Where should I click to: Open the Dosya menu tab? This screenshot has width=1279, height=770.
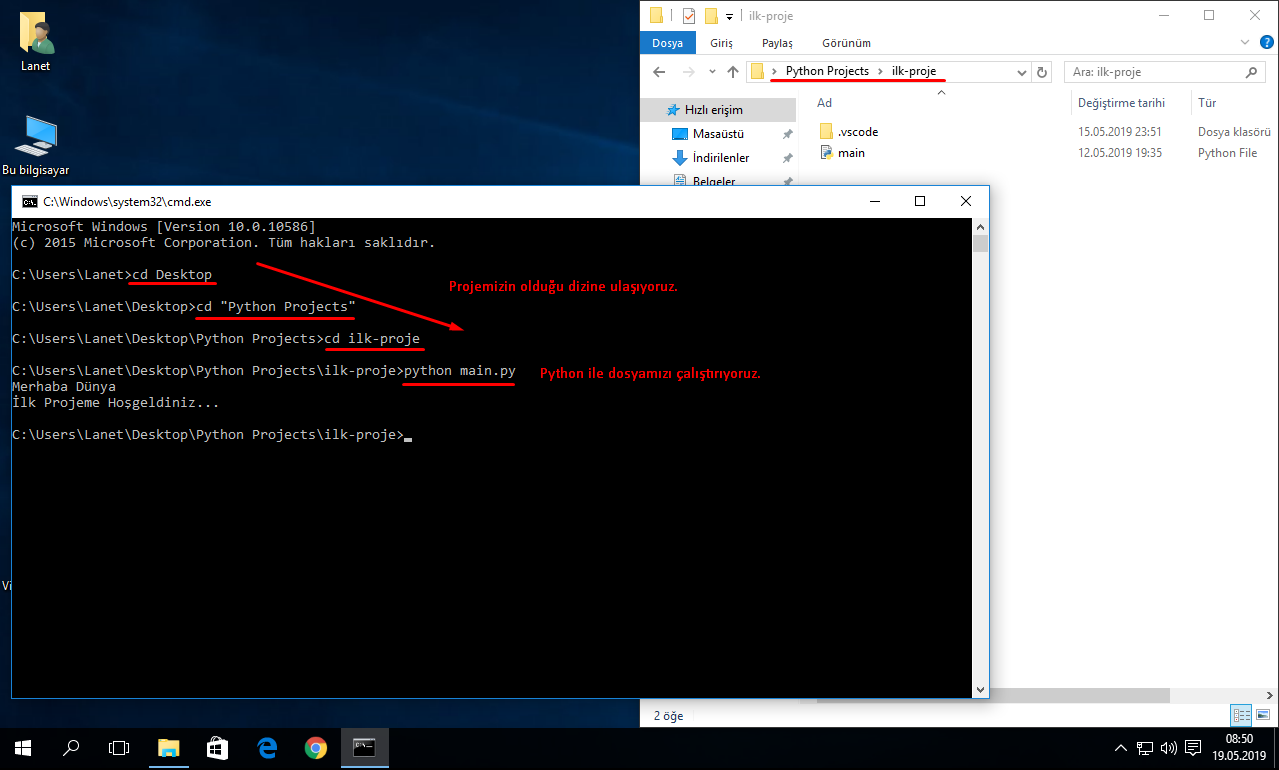[667, 43]
